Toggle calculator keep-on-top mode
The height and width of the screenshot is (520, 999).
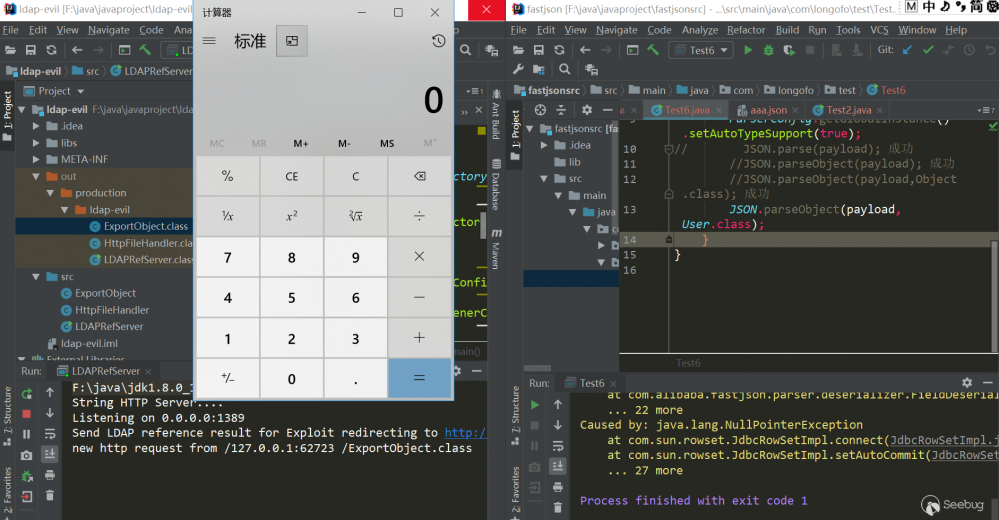pyautogui.click(x=291, y=41)
